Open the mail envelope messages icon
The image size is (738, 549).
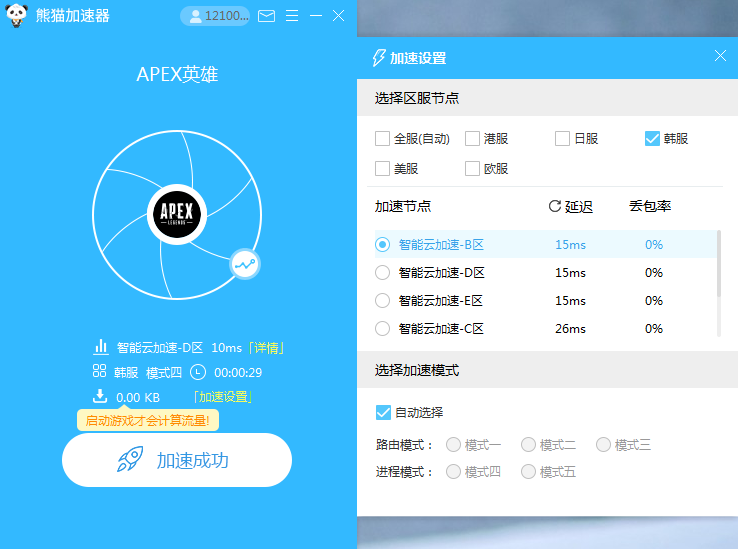pos(266,16)
